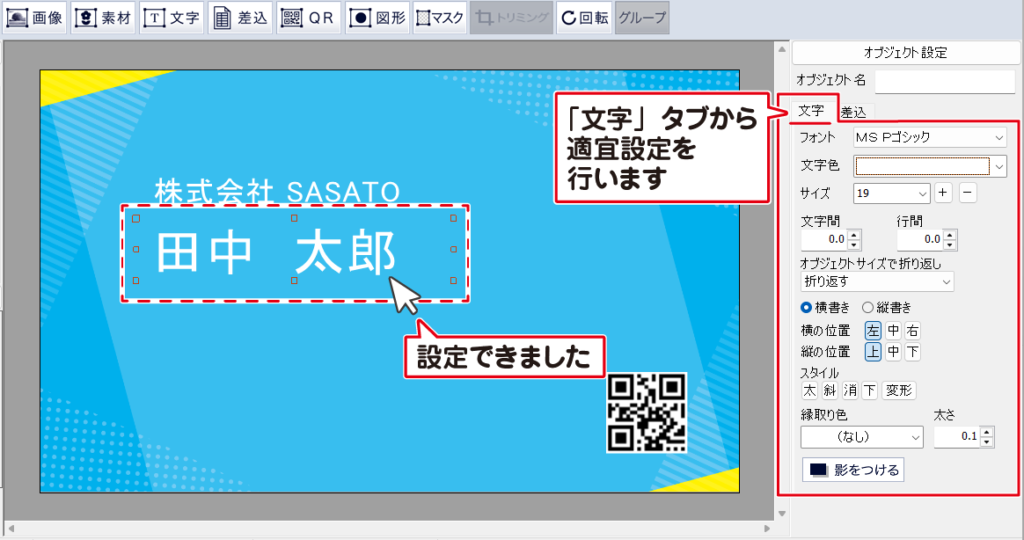Toggle 消 strikethrough style
Image resolution: width=1024 pixels, height=540 pixels.
850,390
